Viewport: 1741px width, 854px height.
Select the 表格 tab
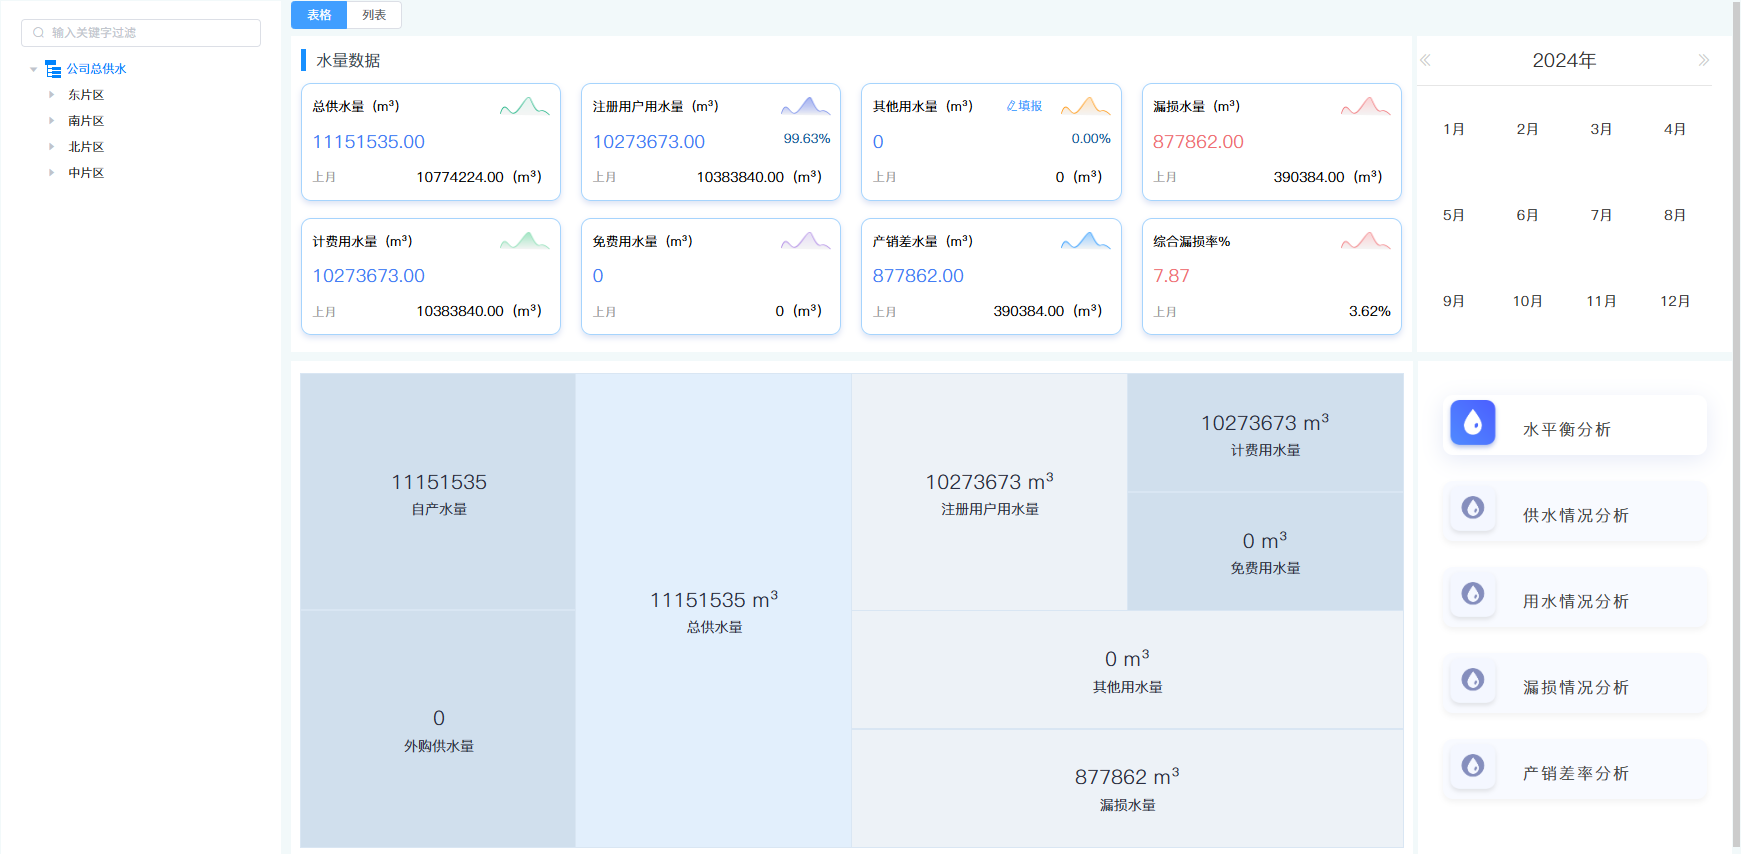[x=319, y=15]
